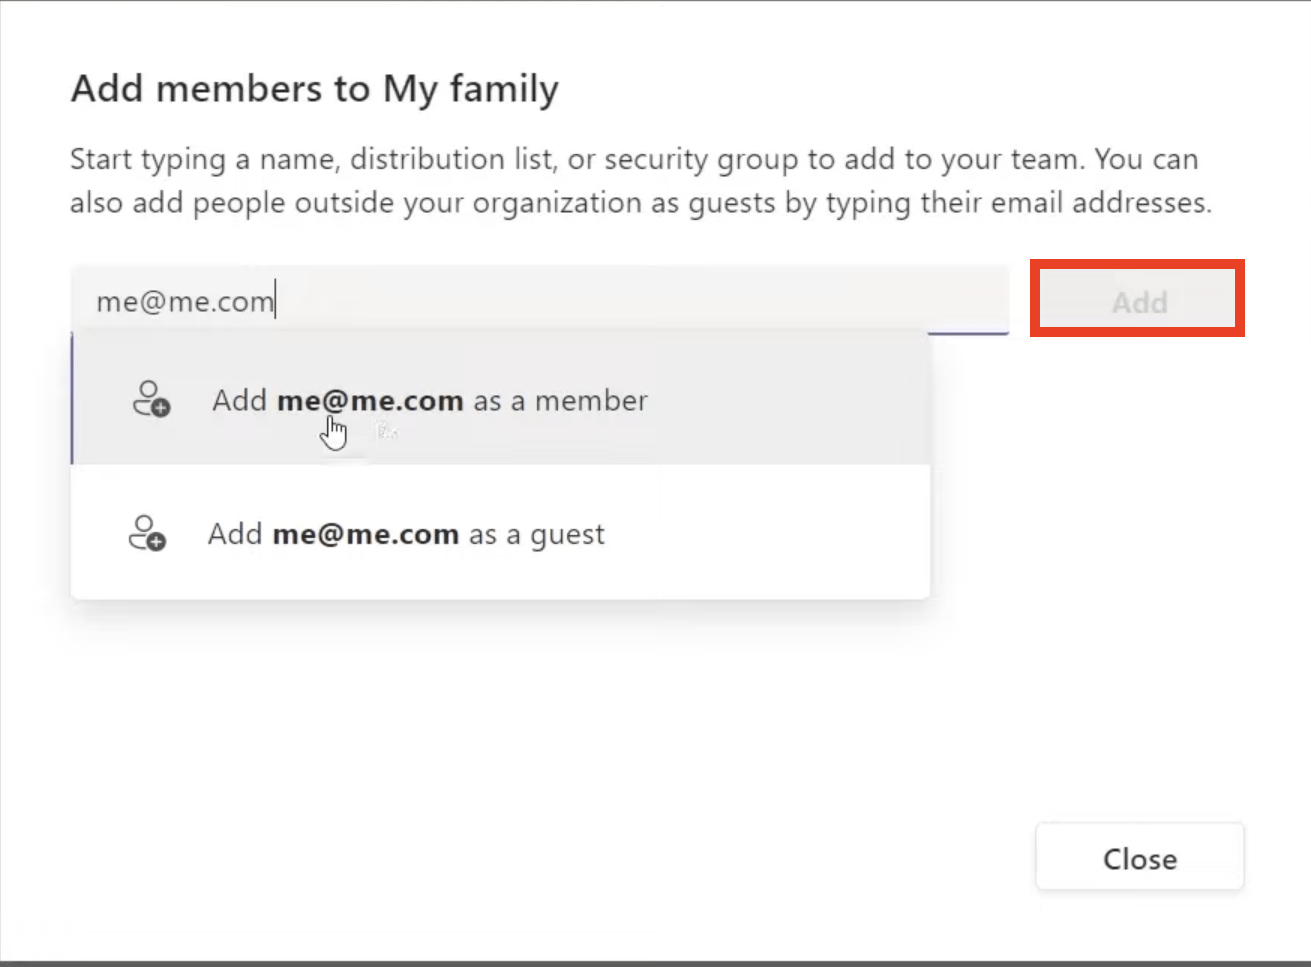Screen dimensions: 1311x967
Task: Select "Add me@me.com as a member" suggestion
Action: point(501,399)
